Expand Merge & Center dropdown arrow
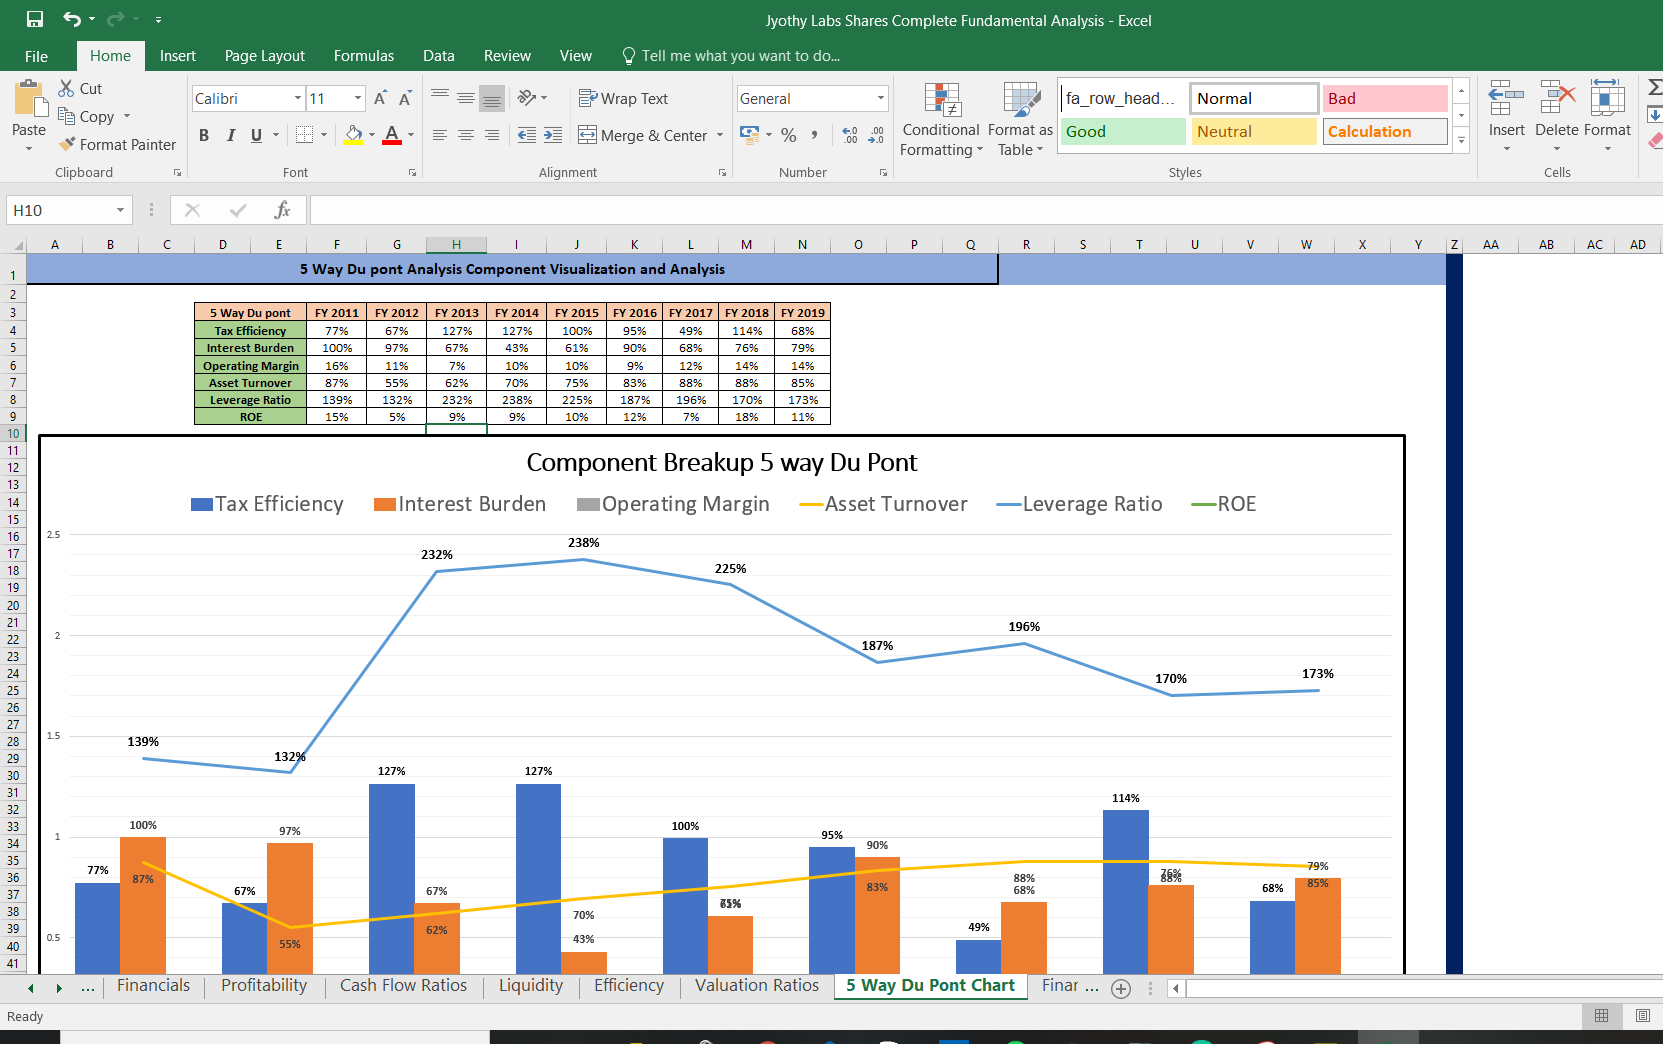Viewport: 1663px width, 1044px height. pos(720,135)
